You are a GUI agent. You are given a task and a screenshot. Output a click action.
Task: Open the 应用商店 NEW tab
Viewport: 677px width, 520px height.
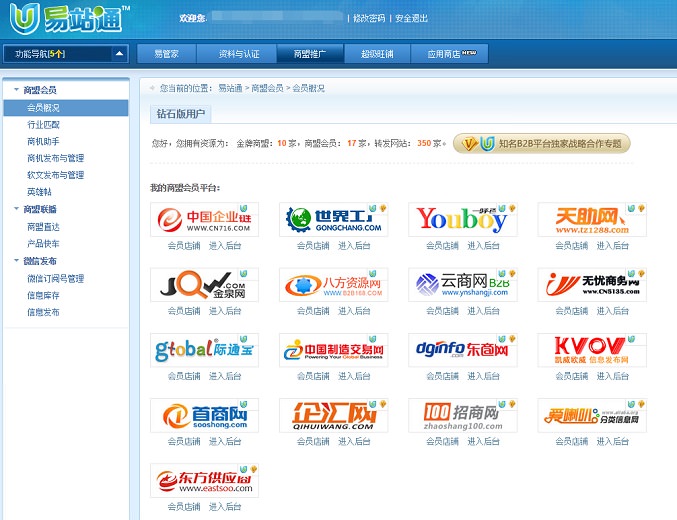pos(449,54)
